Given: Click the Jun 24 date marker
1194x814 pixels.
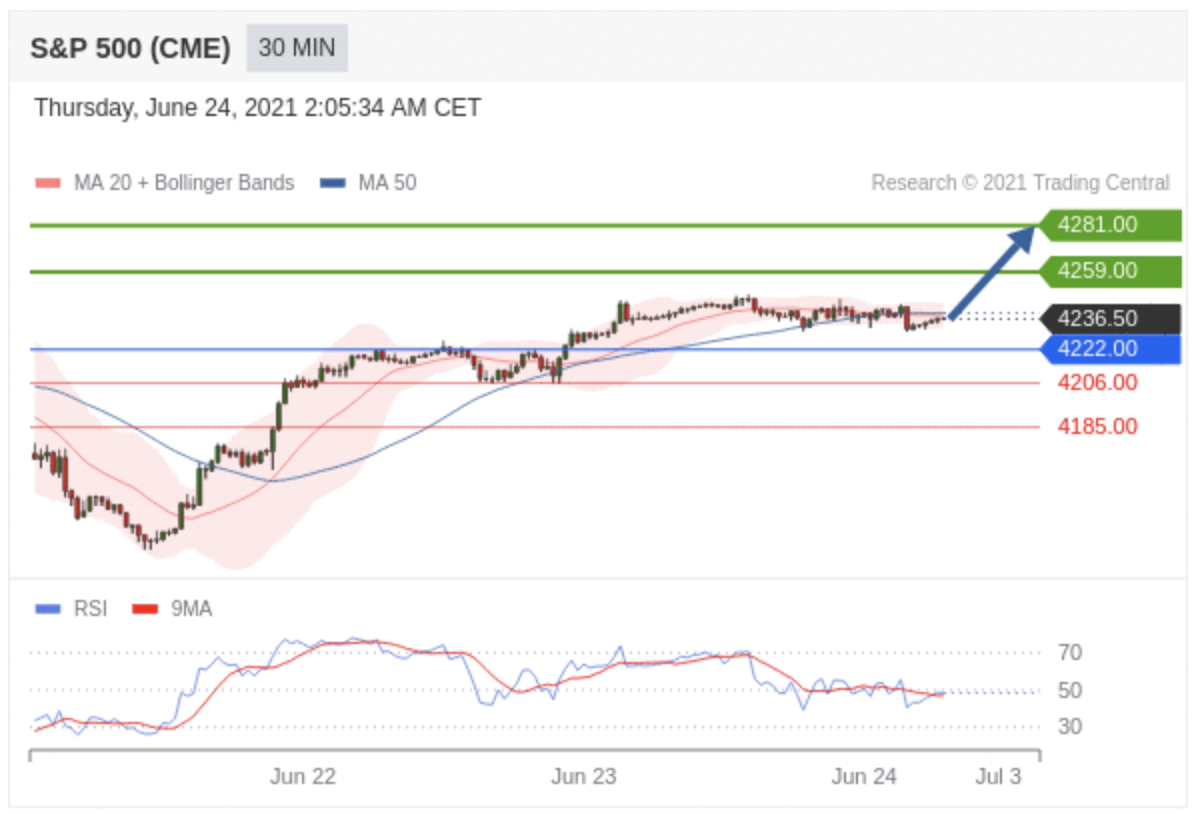Looking at the screenshot, I should click(865, 777).
